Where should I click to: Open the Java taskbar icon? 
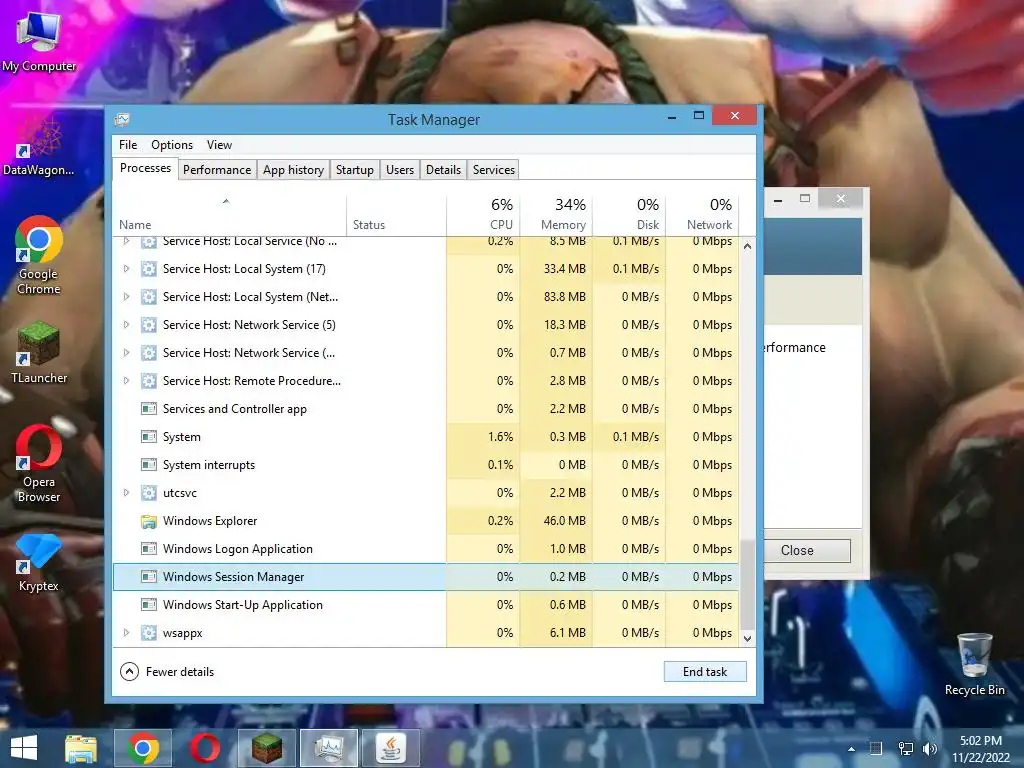point(391,748)
